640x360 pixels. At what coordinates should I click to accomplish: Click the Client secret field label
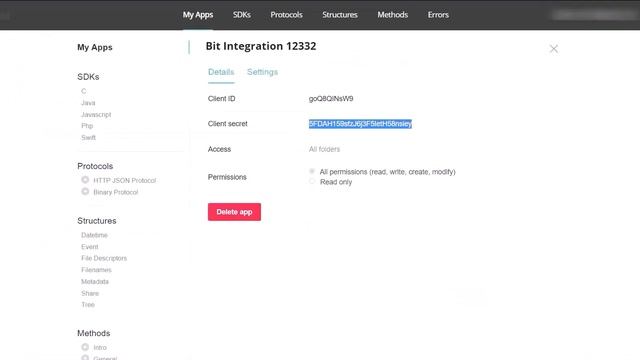pos(227,124)
